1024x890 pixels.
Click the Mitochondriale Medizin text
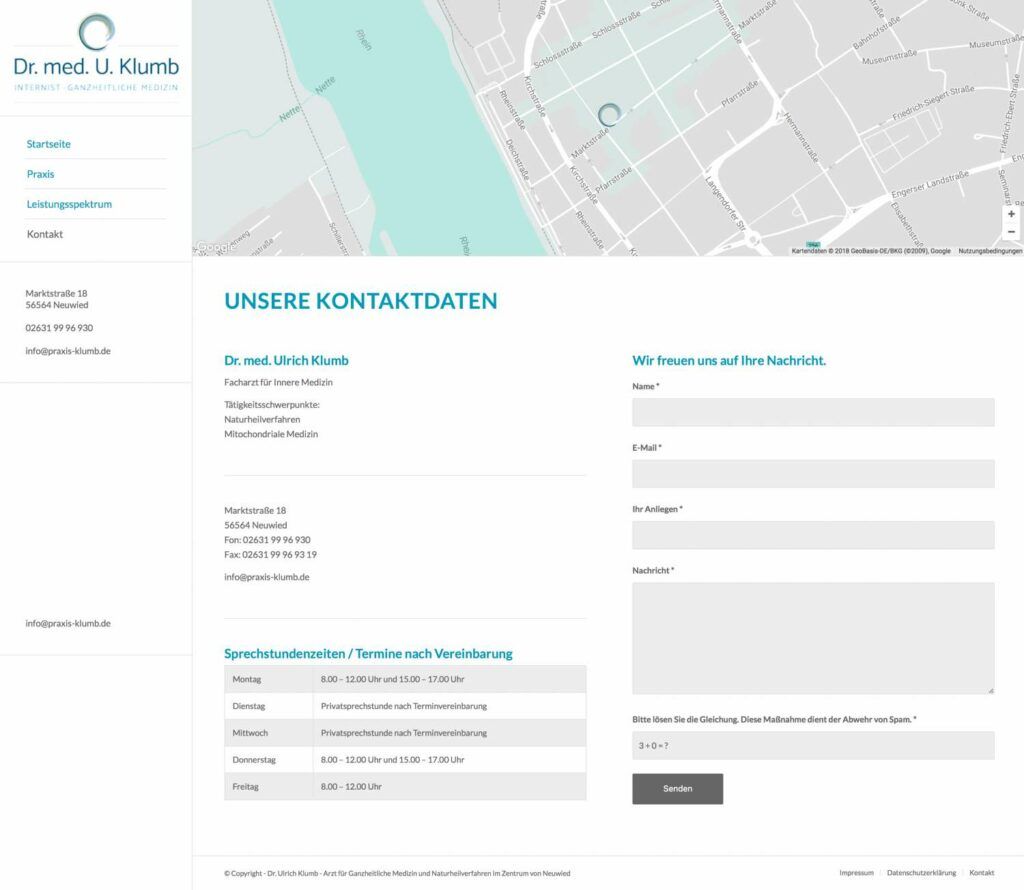[x=271, y=434]
